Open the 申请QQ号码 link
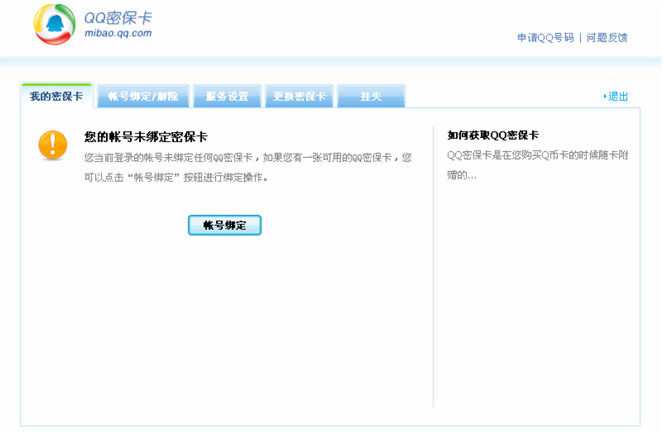 (545, 38)
